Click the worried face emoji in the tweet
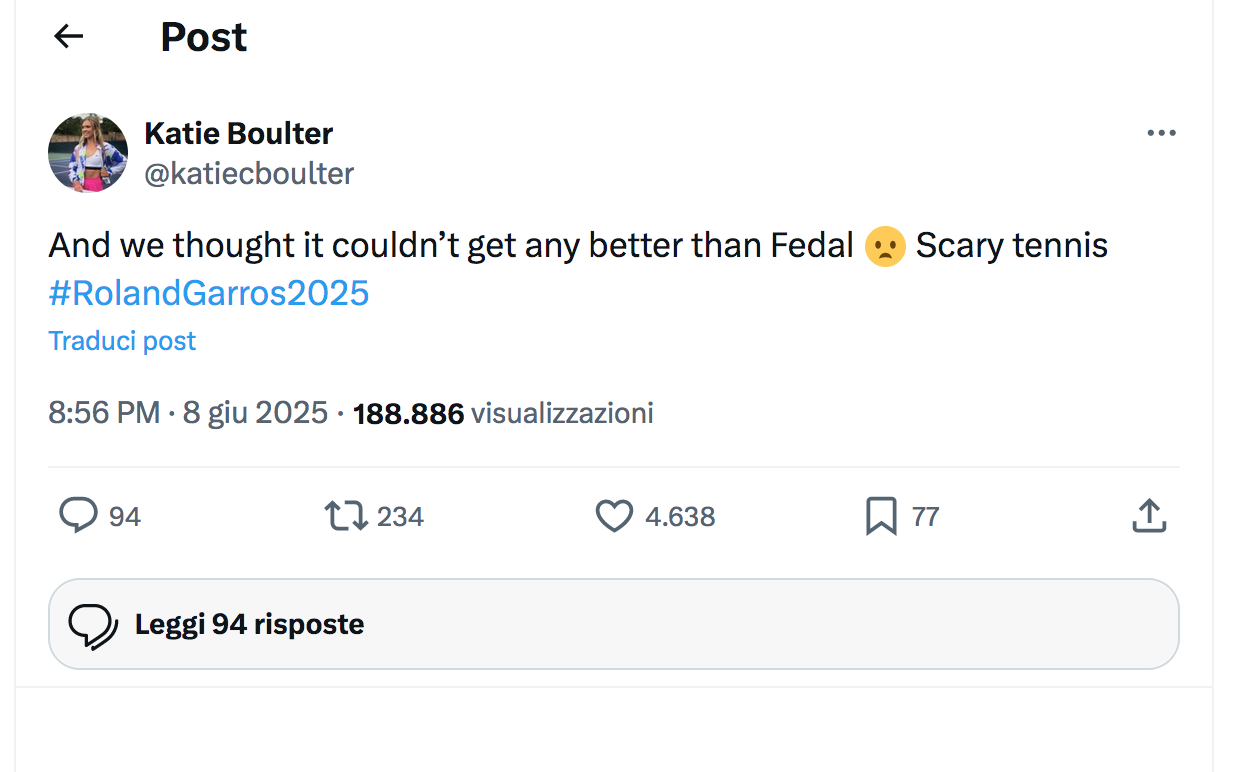1240x772 pixels. tap(885, 246)
